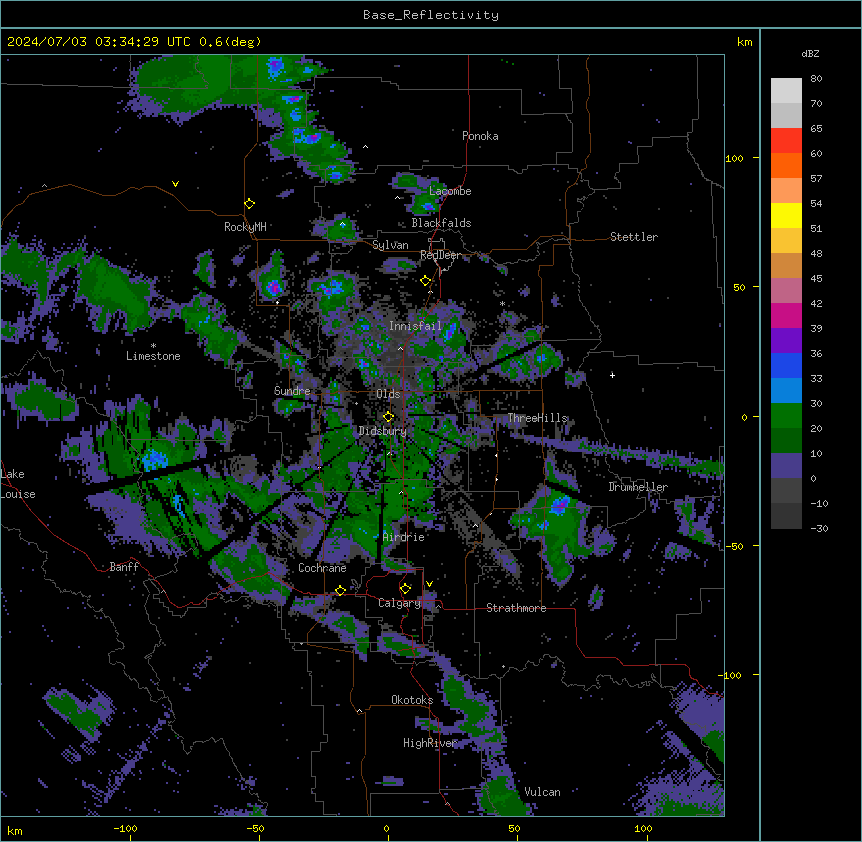Click the RedDeer city label
The width and height of the screenshot is (862, 842).
(441, 255)
